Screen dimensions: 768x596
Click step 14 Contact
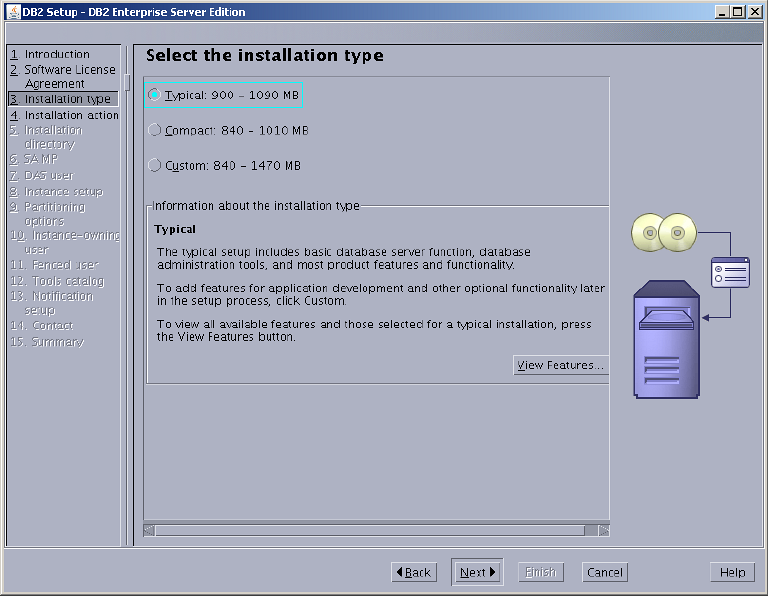pyautogui.click(x=42, y=326)
